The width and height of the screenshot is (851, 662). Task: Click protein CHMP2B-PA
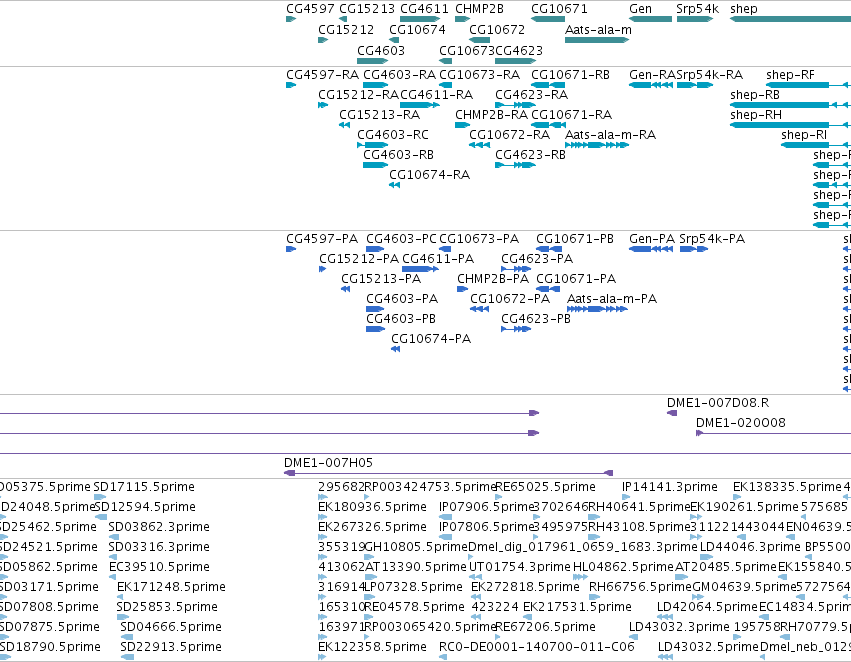[x=493, y=279]
